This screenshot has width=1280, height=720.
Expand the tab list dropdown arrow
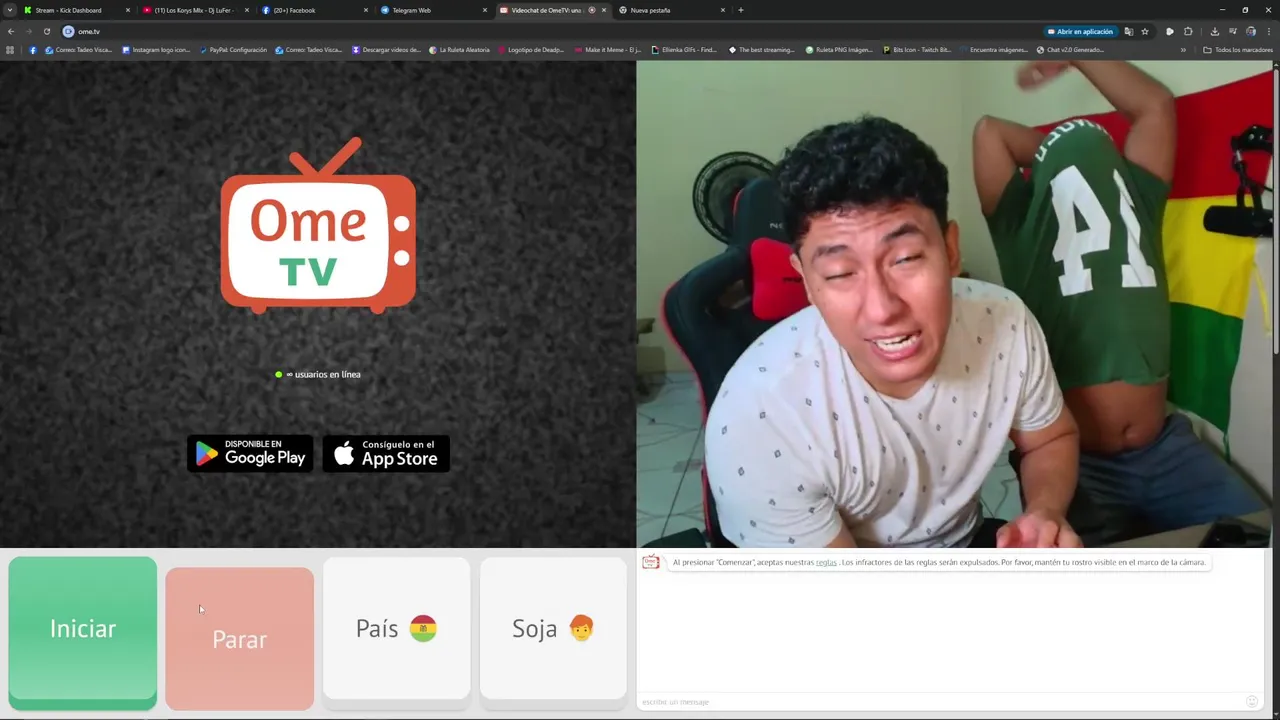point(10,10)
